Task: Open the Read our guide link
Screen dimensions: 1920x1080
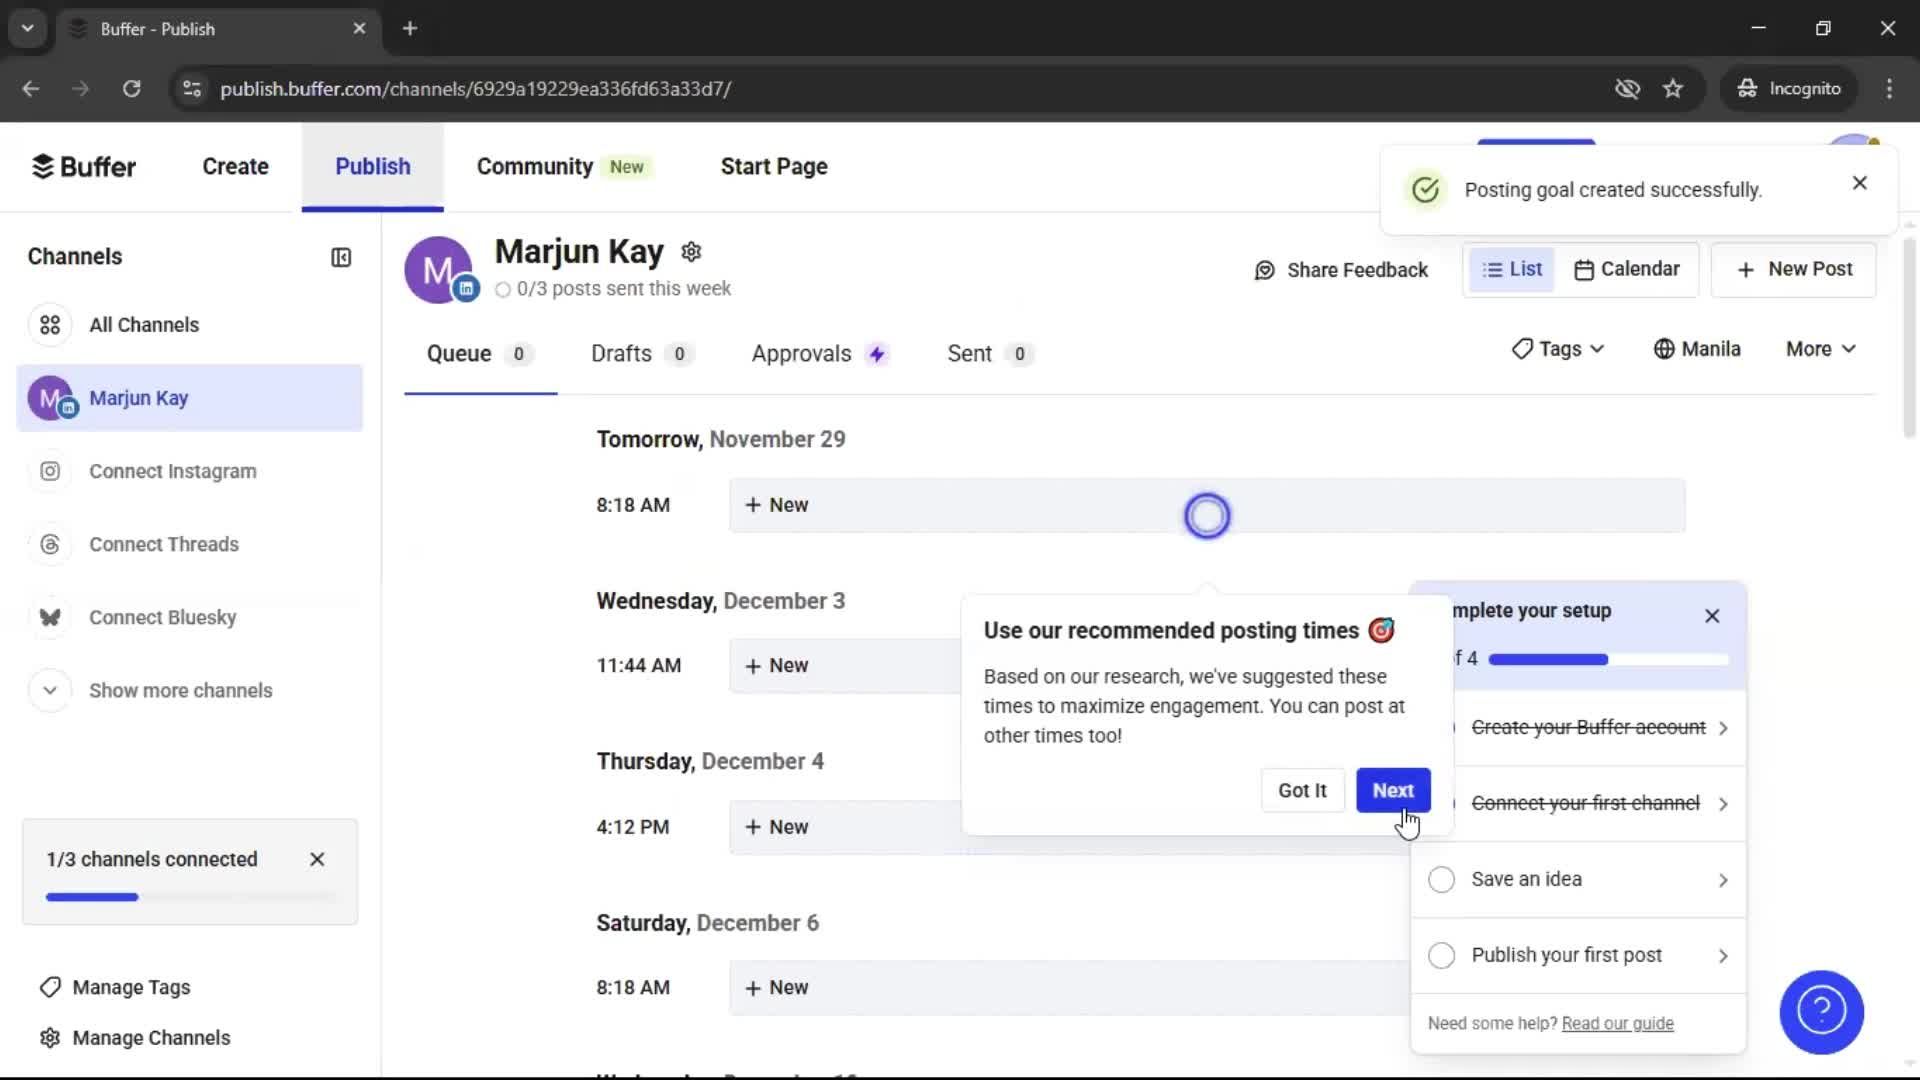Action: (x=1617, y=1023)
